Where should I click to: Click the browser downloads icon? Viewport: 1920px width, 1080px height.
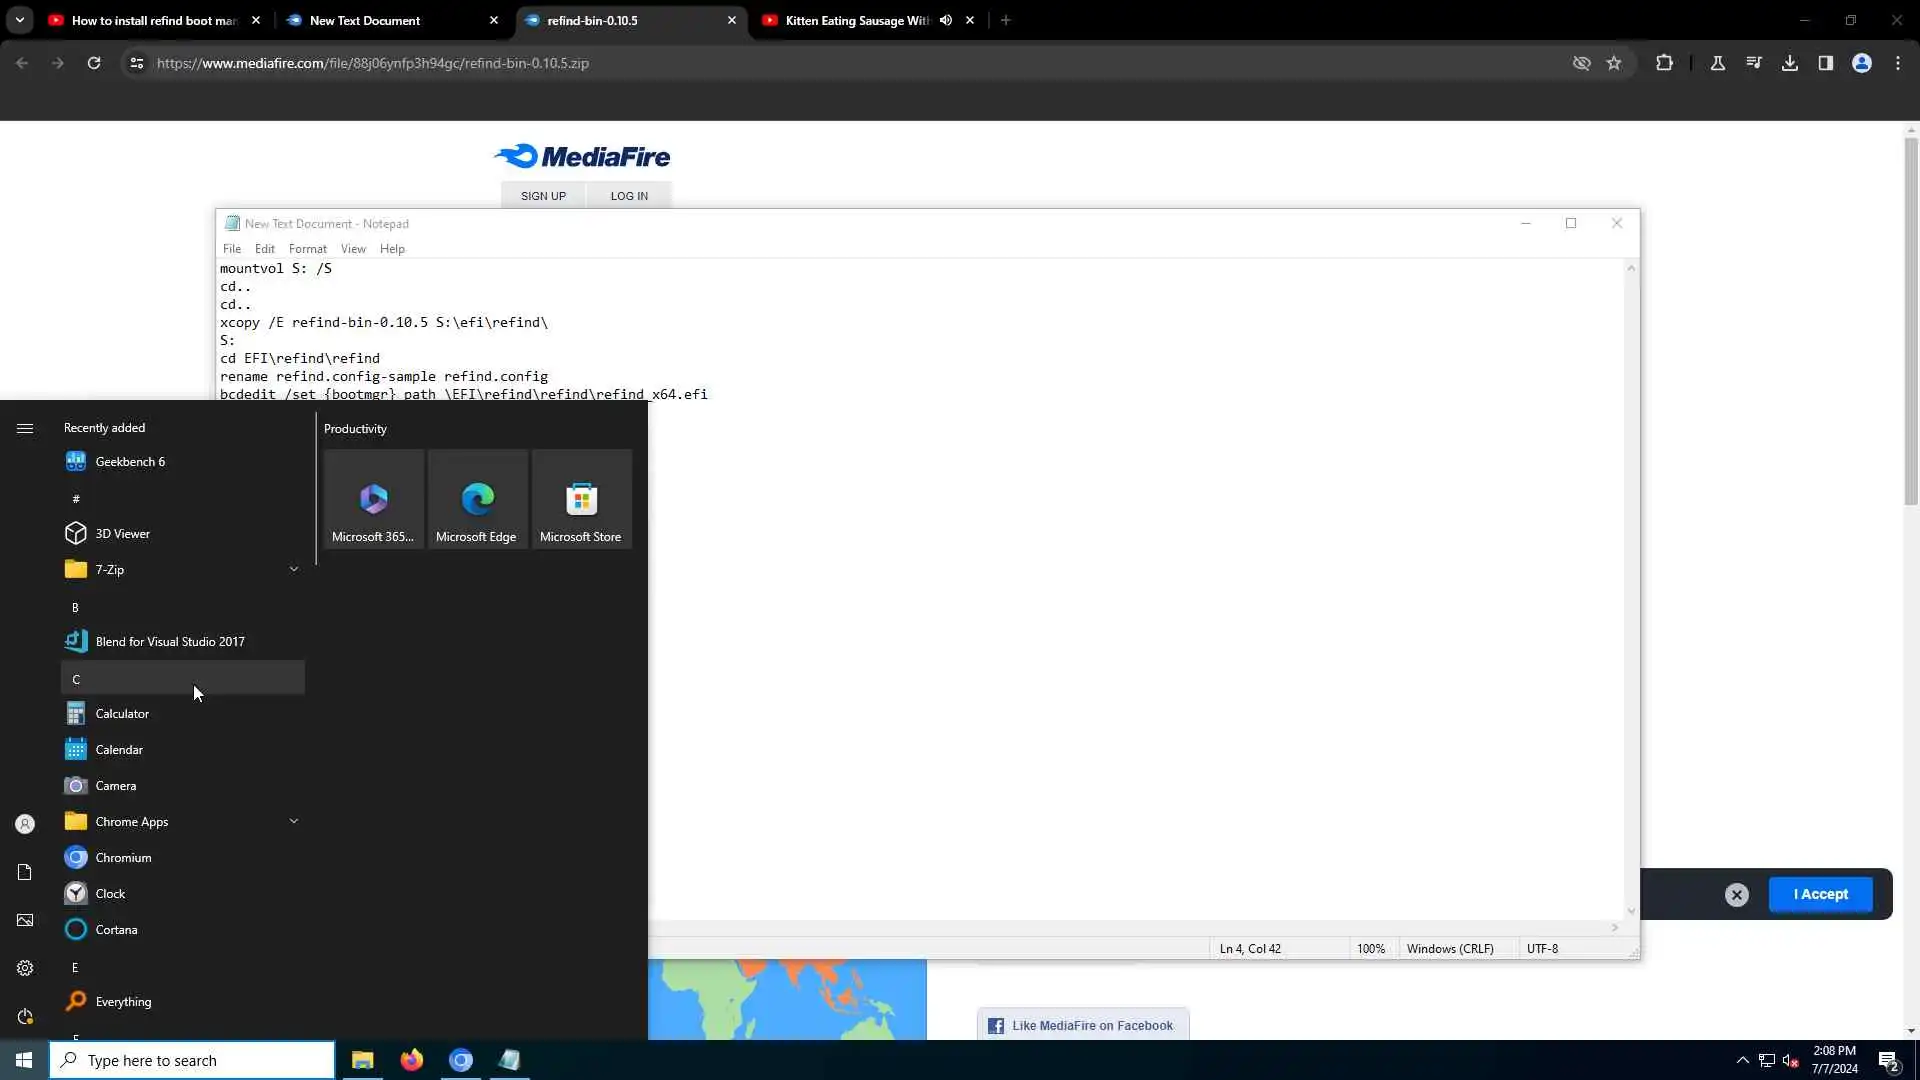[1790, 63]
